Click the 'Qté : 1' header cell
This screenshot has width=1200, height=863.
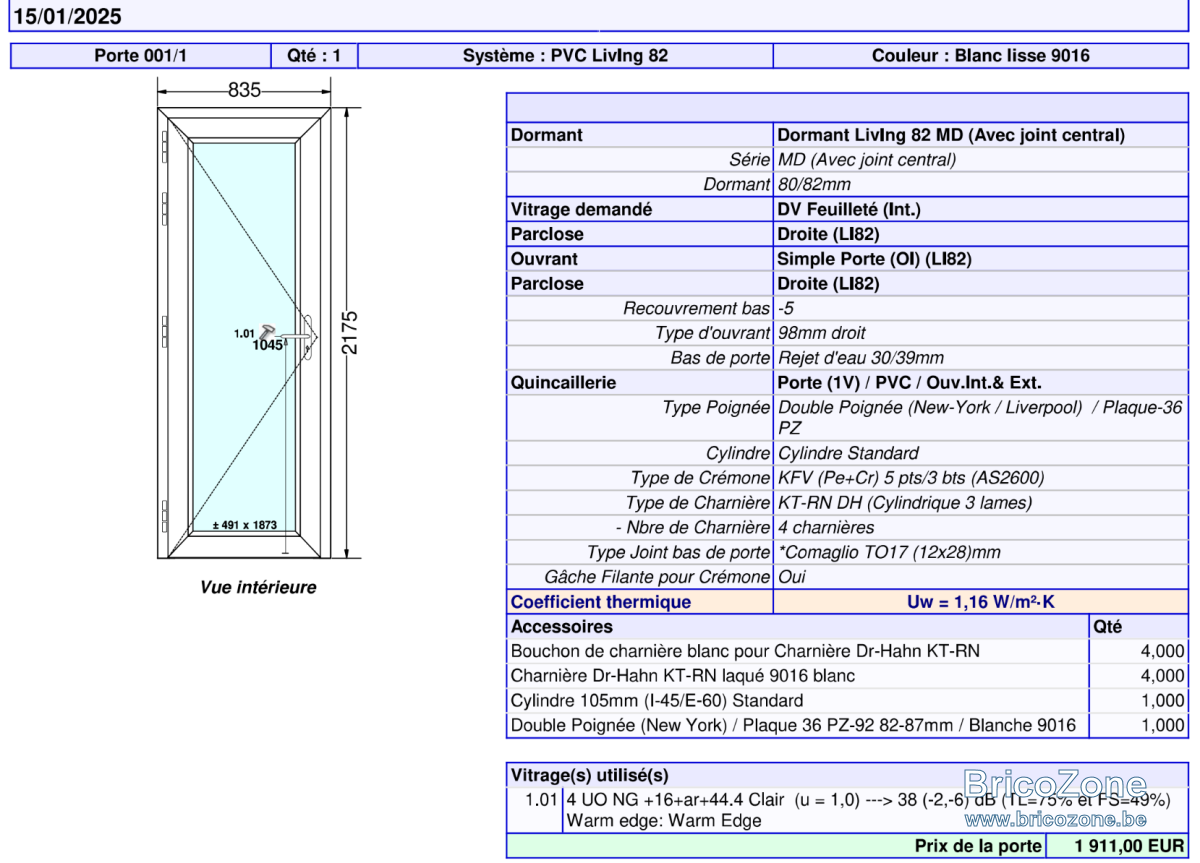(314, 56)
